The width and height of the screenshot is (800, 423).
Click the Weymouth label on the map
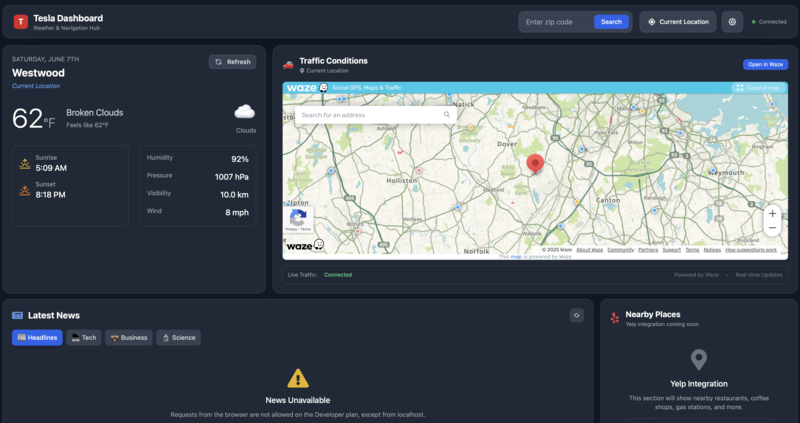coord(726,172)
